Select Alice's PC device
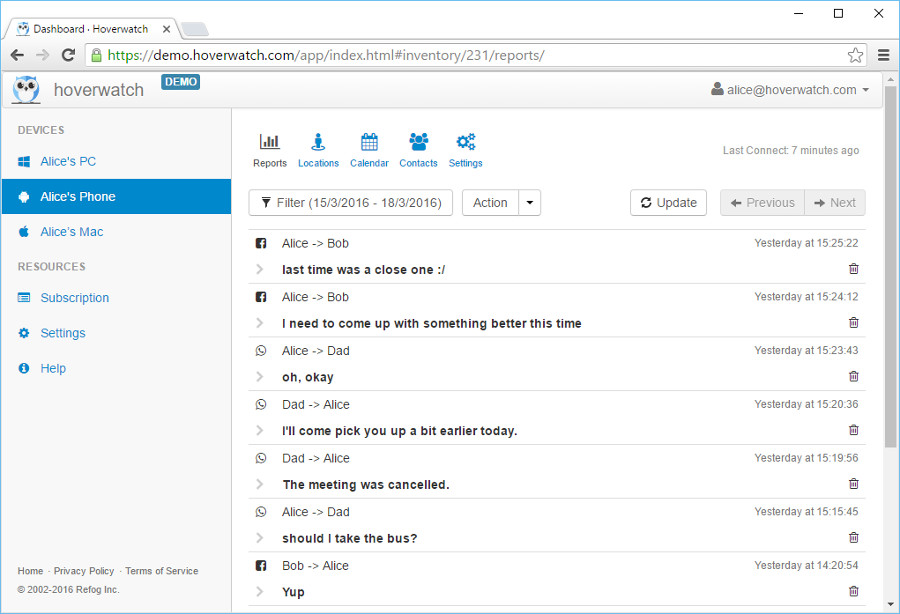Image resolution: width=900 pixels, height=614 pixels. click(x=117, y=162)
